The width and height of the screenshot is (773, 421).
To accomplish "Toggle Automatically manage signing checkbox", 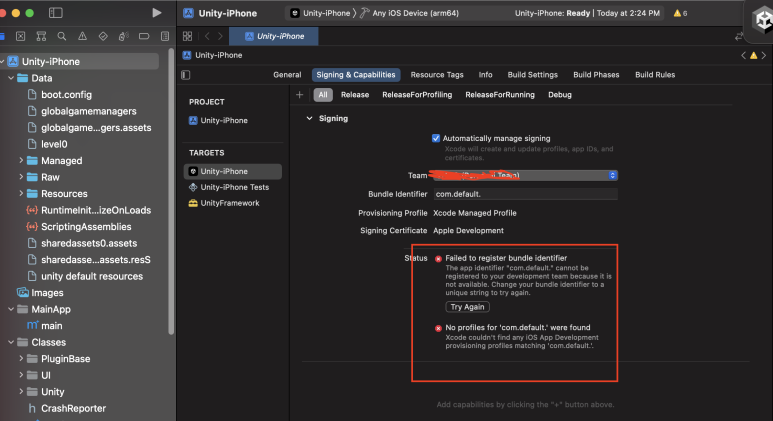I will pyautogui.click(x=436, y=139).
